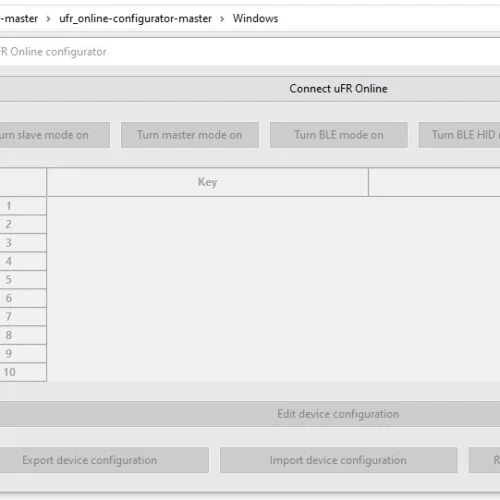This screenshot has width=500, height=500.
Task: Open the ufr_online-configurator-master breadcrumb folder
Action: coord(135,18)
